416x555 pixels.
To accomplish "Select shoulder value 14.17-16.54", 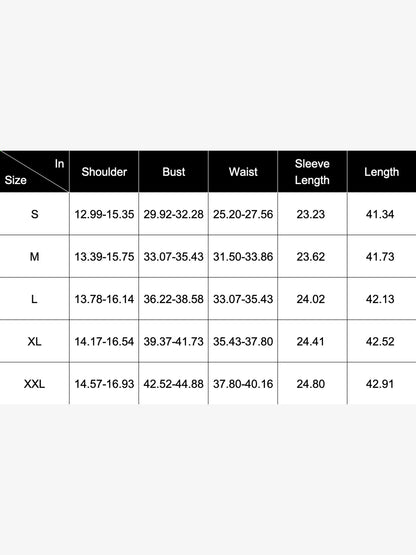I will 104,342.
